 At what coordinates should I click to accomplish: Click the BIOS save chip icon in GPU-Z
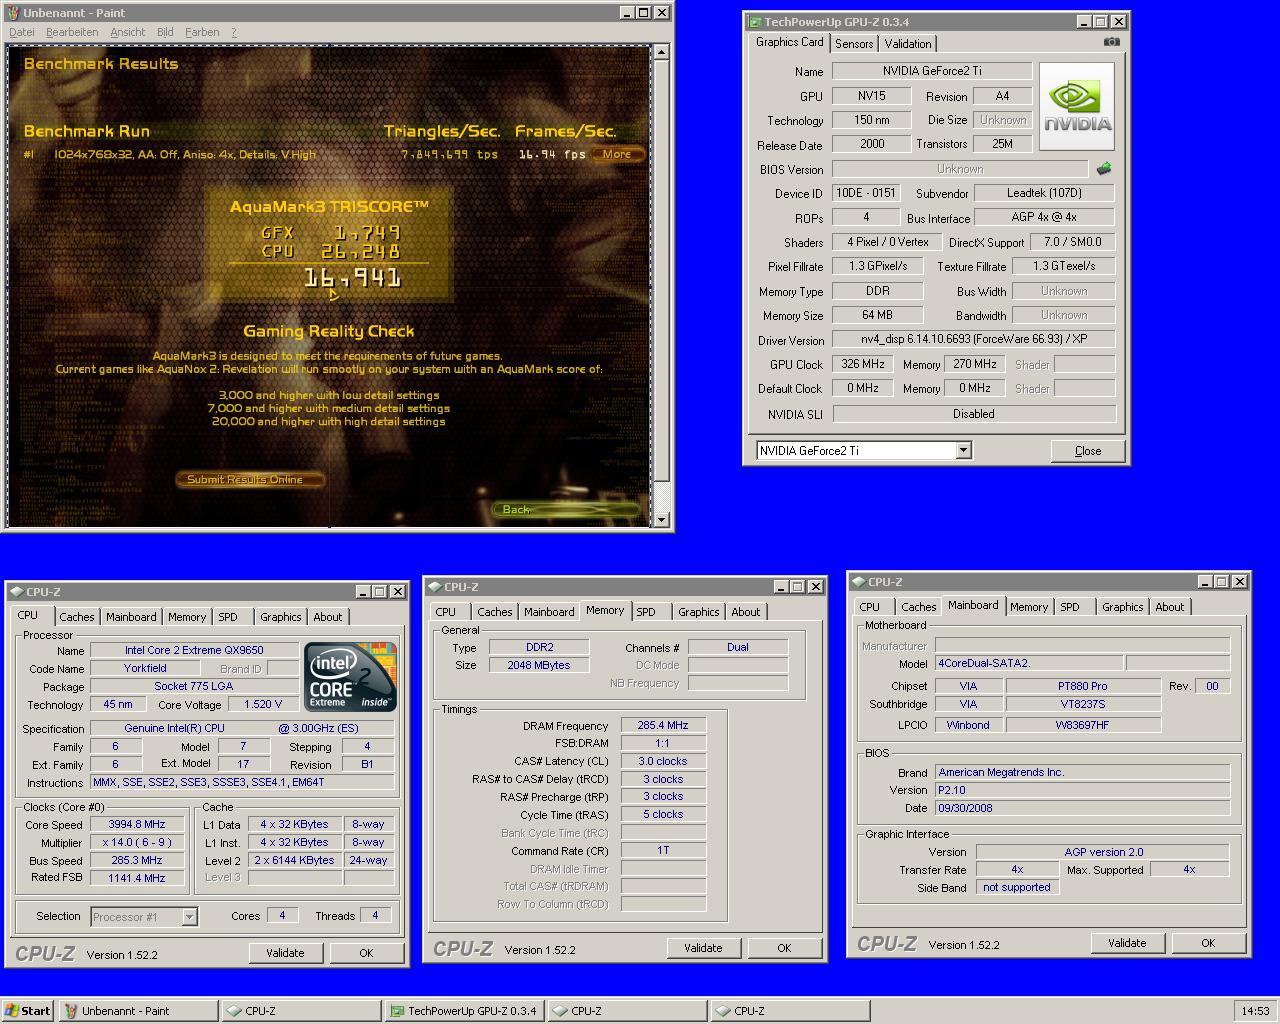(1104, 169)
